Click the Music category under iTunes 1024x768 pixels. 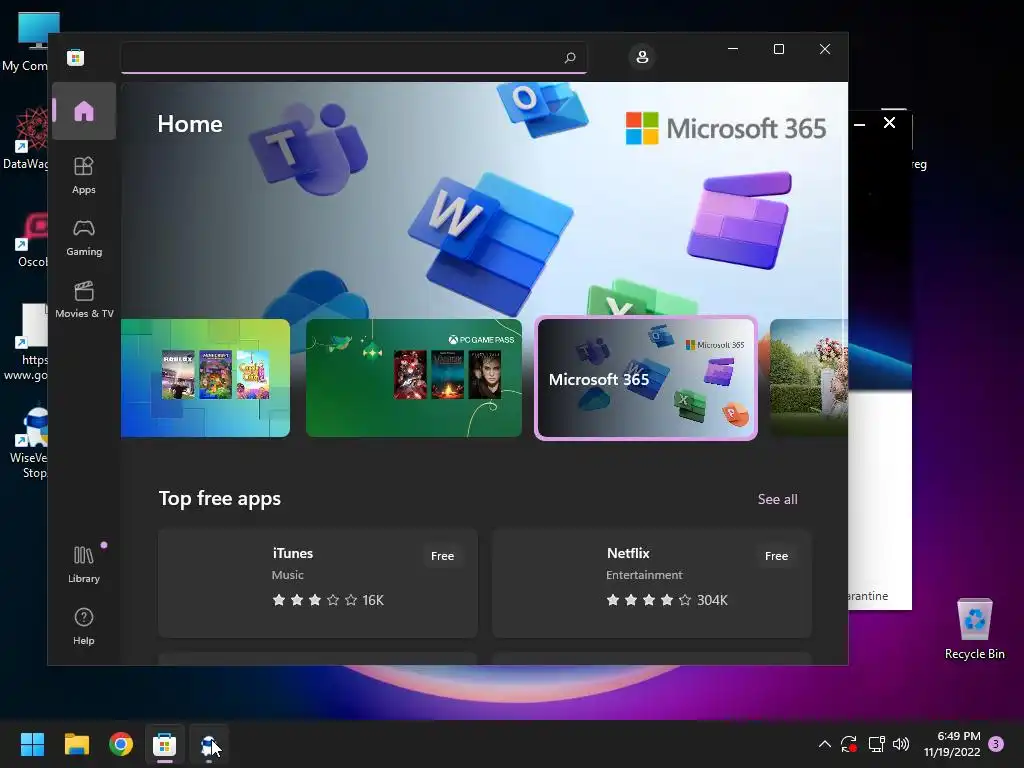pos(287,575)
